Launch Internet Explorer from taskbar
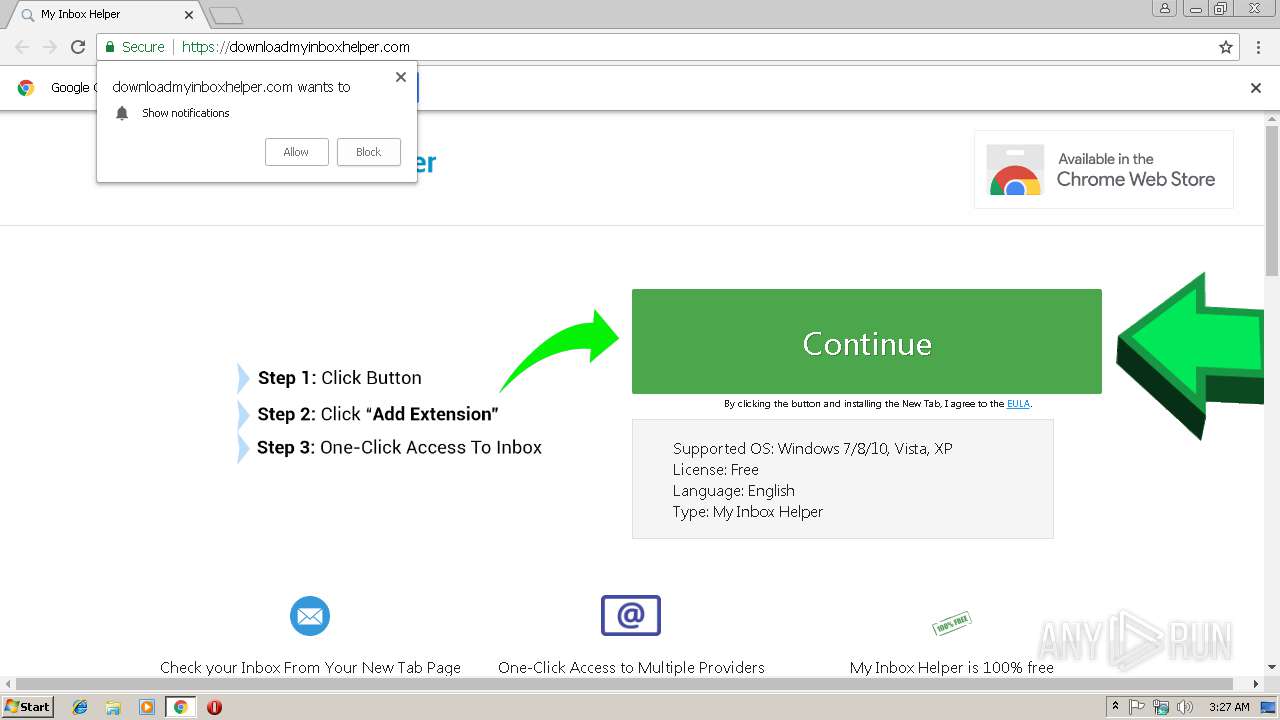1280x720 pixels. [x=81, y=707]
